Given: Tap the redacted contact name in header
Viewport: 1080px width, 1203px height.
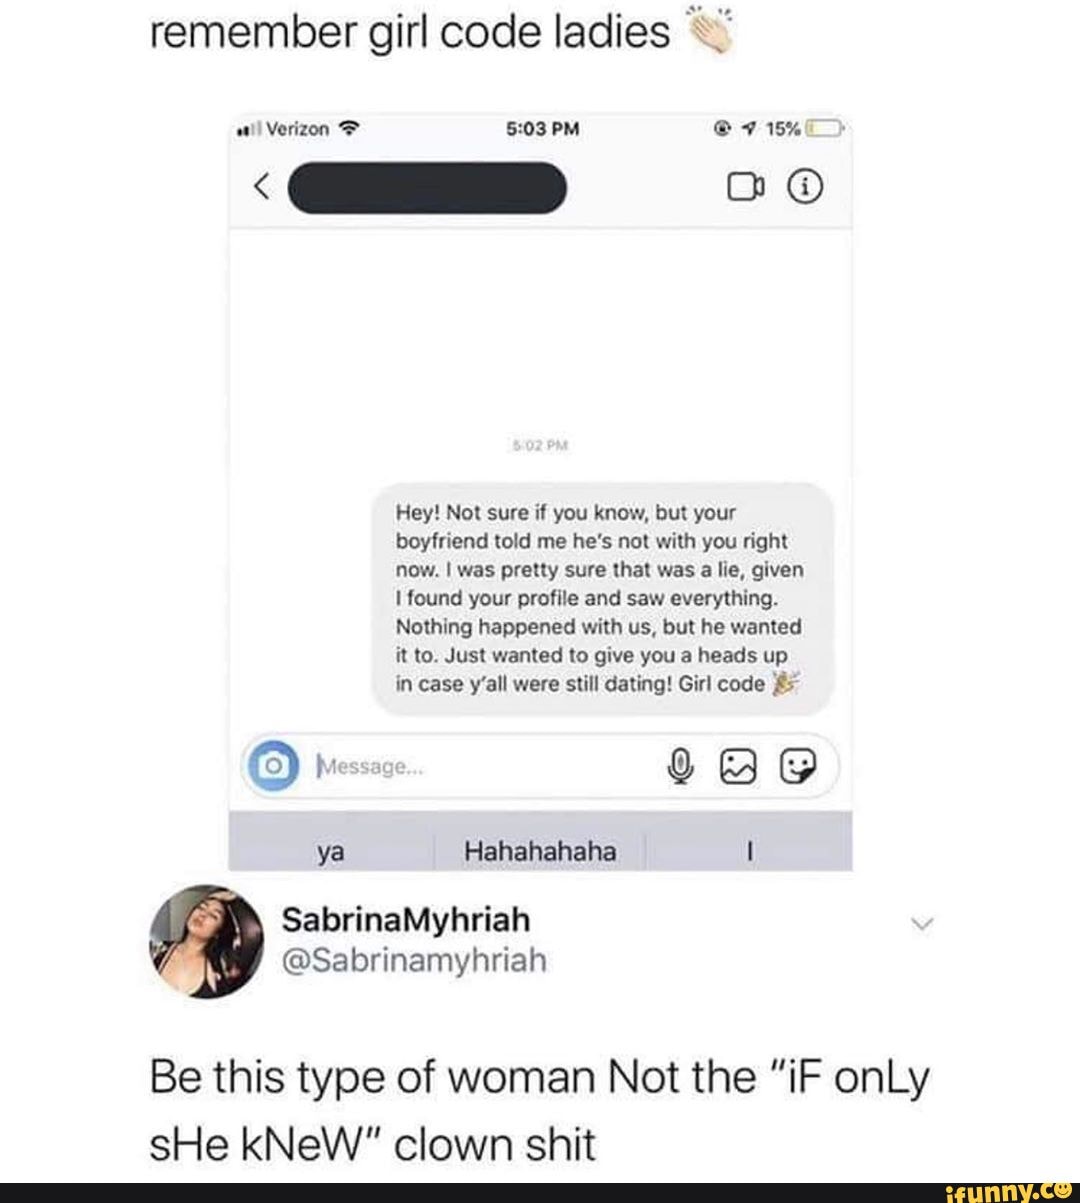Looking at the screenshot, I should [427, 187].
